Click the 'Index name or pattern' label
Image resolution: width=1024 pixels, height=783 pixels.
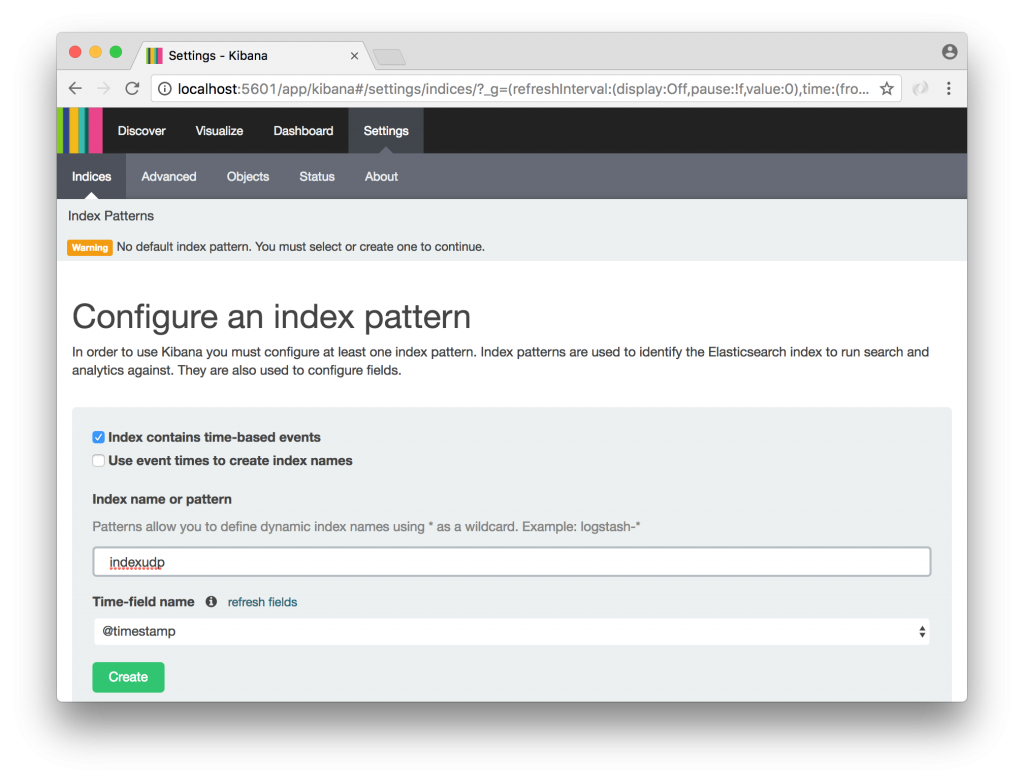click(x=162, y=500)
